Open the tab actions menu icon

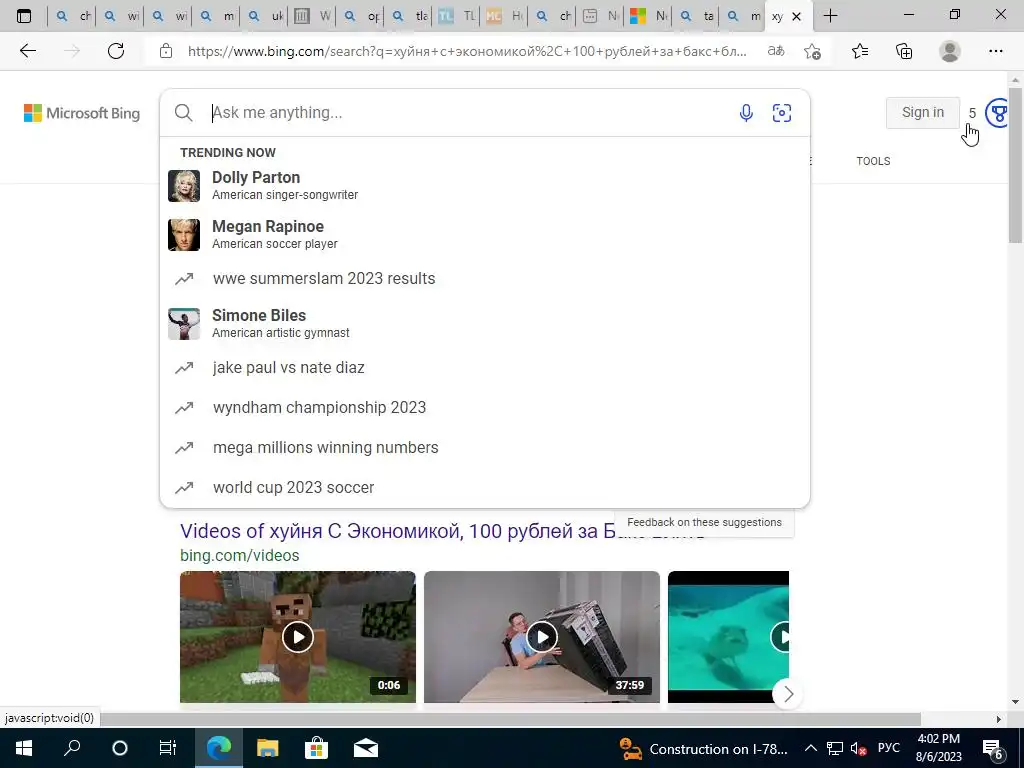[x=24, y=16]
